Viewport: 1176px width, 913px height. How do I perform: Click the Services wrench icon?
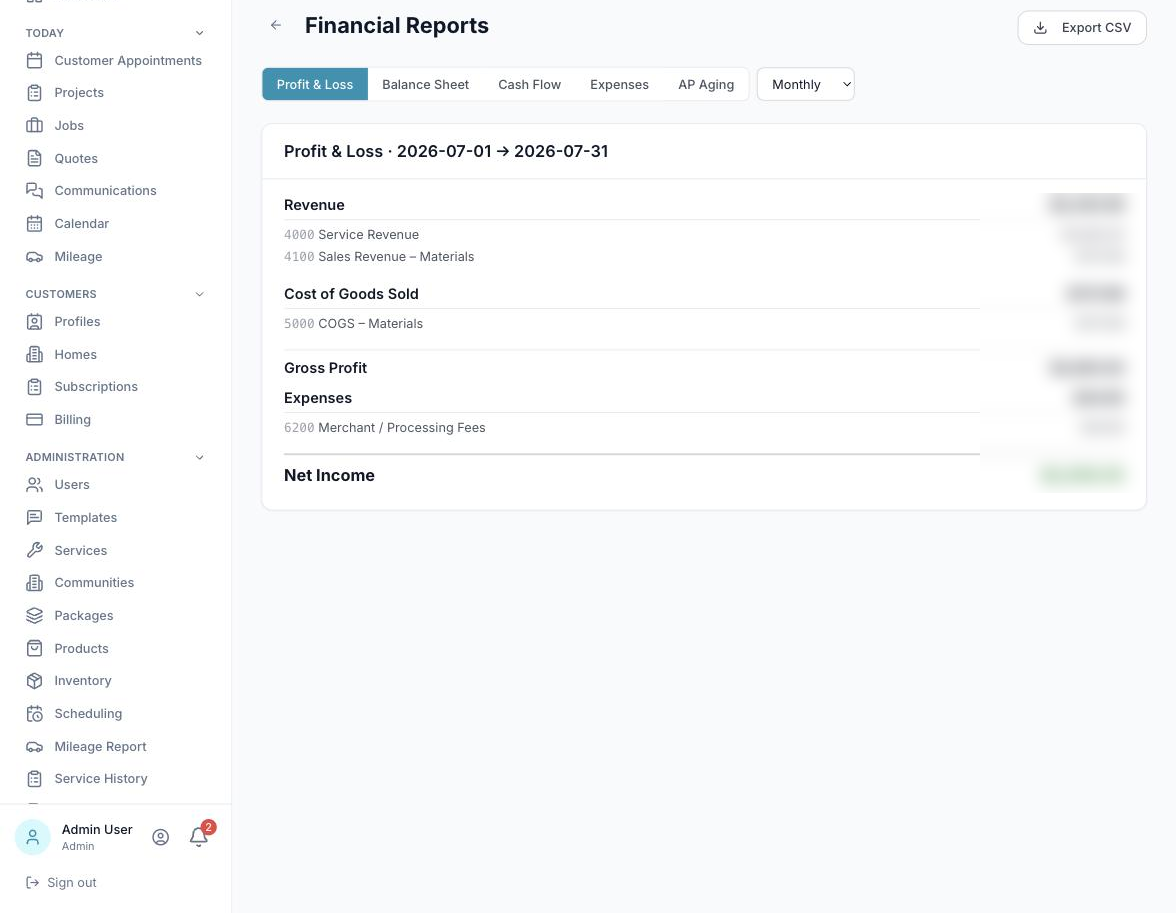click(34, 550)
